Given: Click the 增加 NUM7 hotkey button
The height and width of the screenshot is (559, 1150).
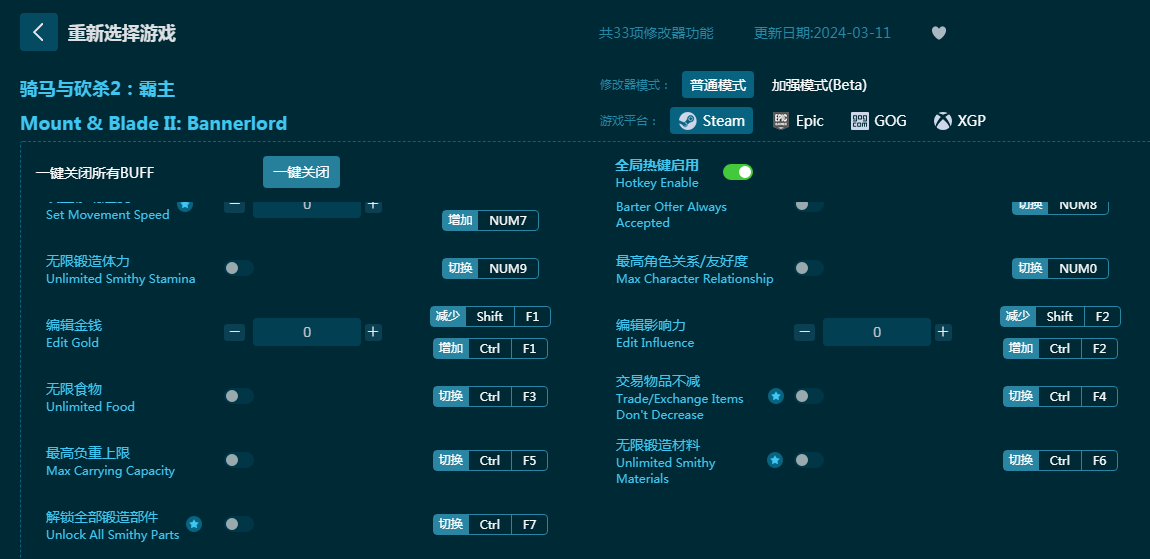Looking at the screenshot, I should 490,220.
